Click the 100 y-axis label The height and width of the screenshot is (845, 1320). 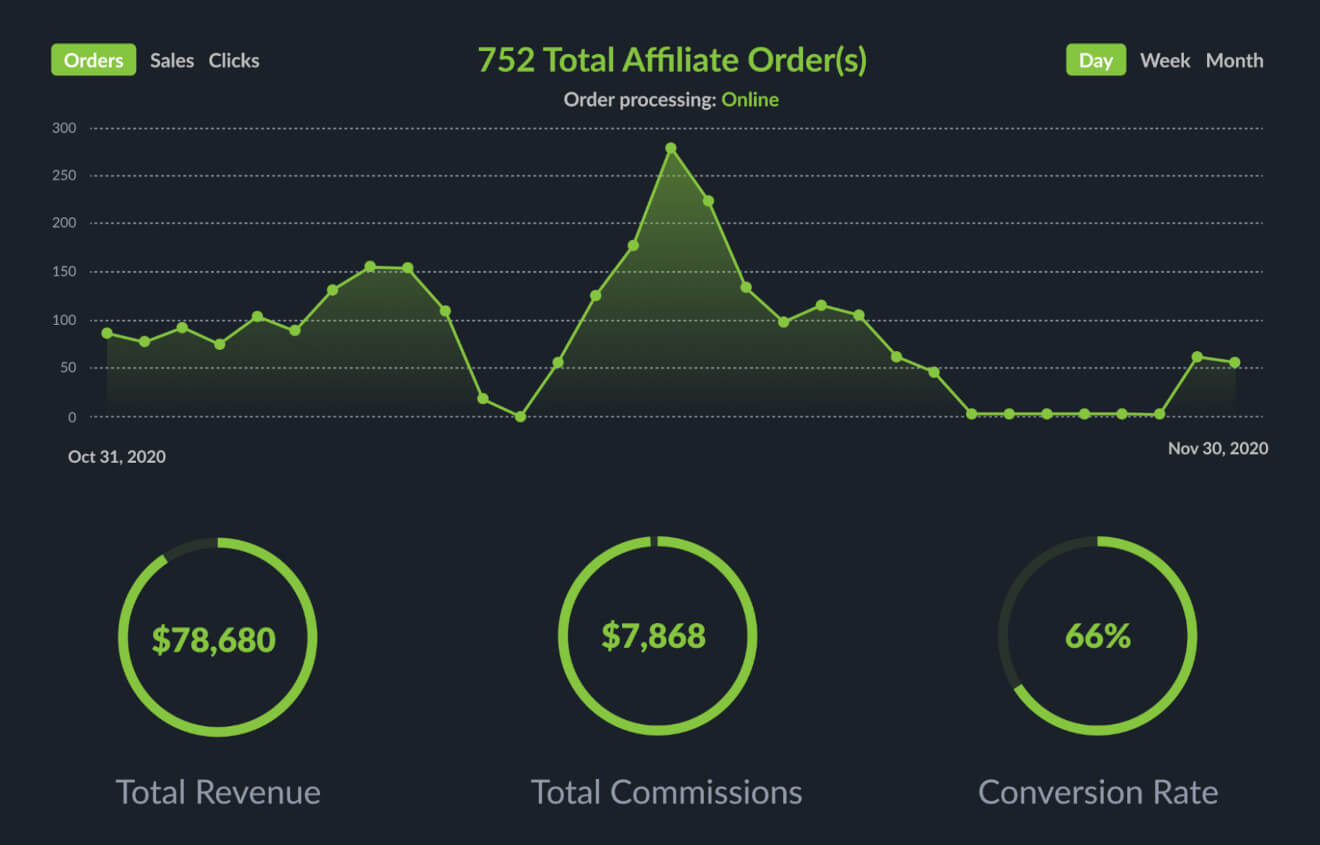tap(64, 320)
